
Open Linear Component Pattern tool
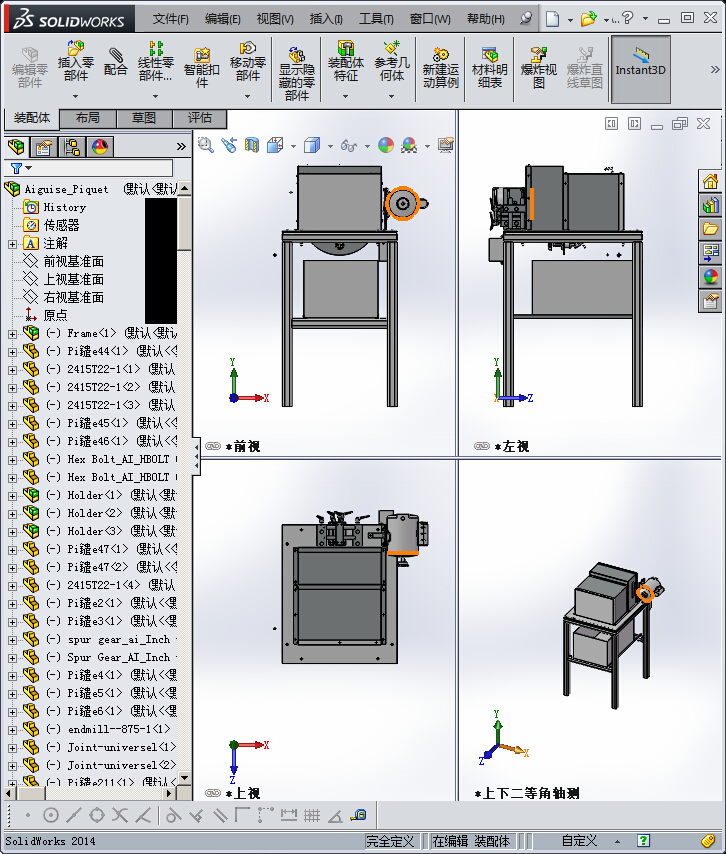(155, 61)
